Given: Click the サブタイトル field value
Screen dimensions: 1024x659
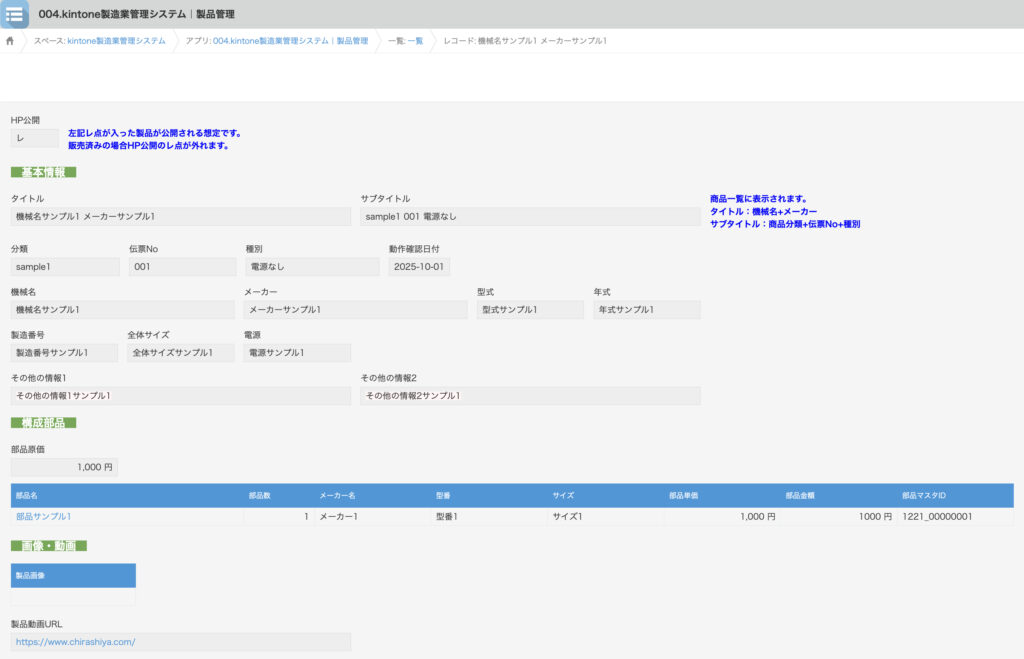Looking at the screenshot, I should pyautogui.click(x=530, y=217).
